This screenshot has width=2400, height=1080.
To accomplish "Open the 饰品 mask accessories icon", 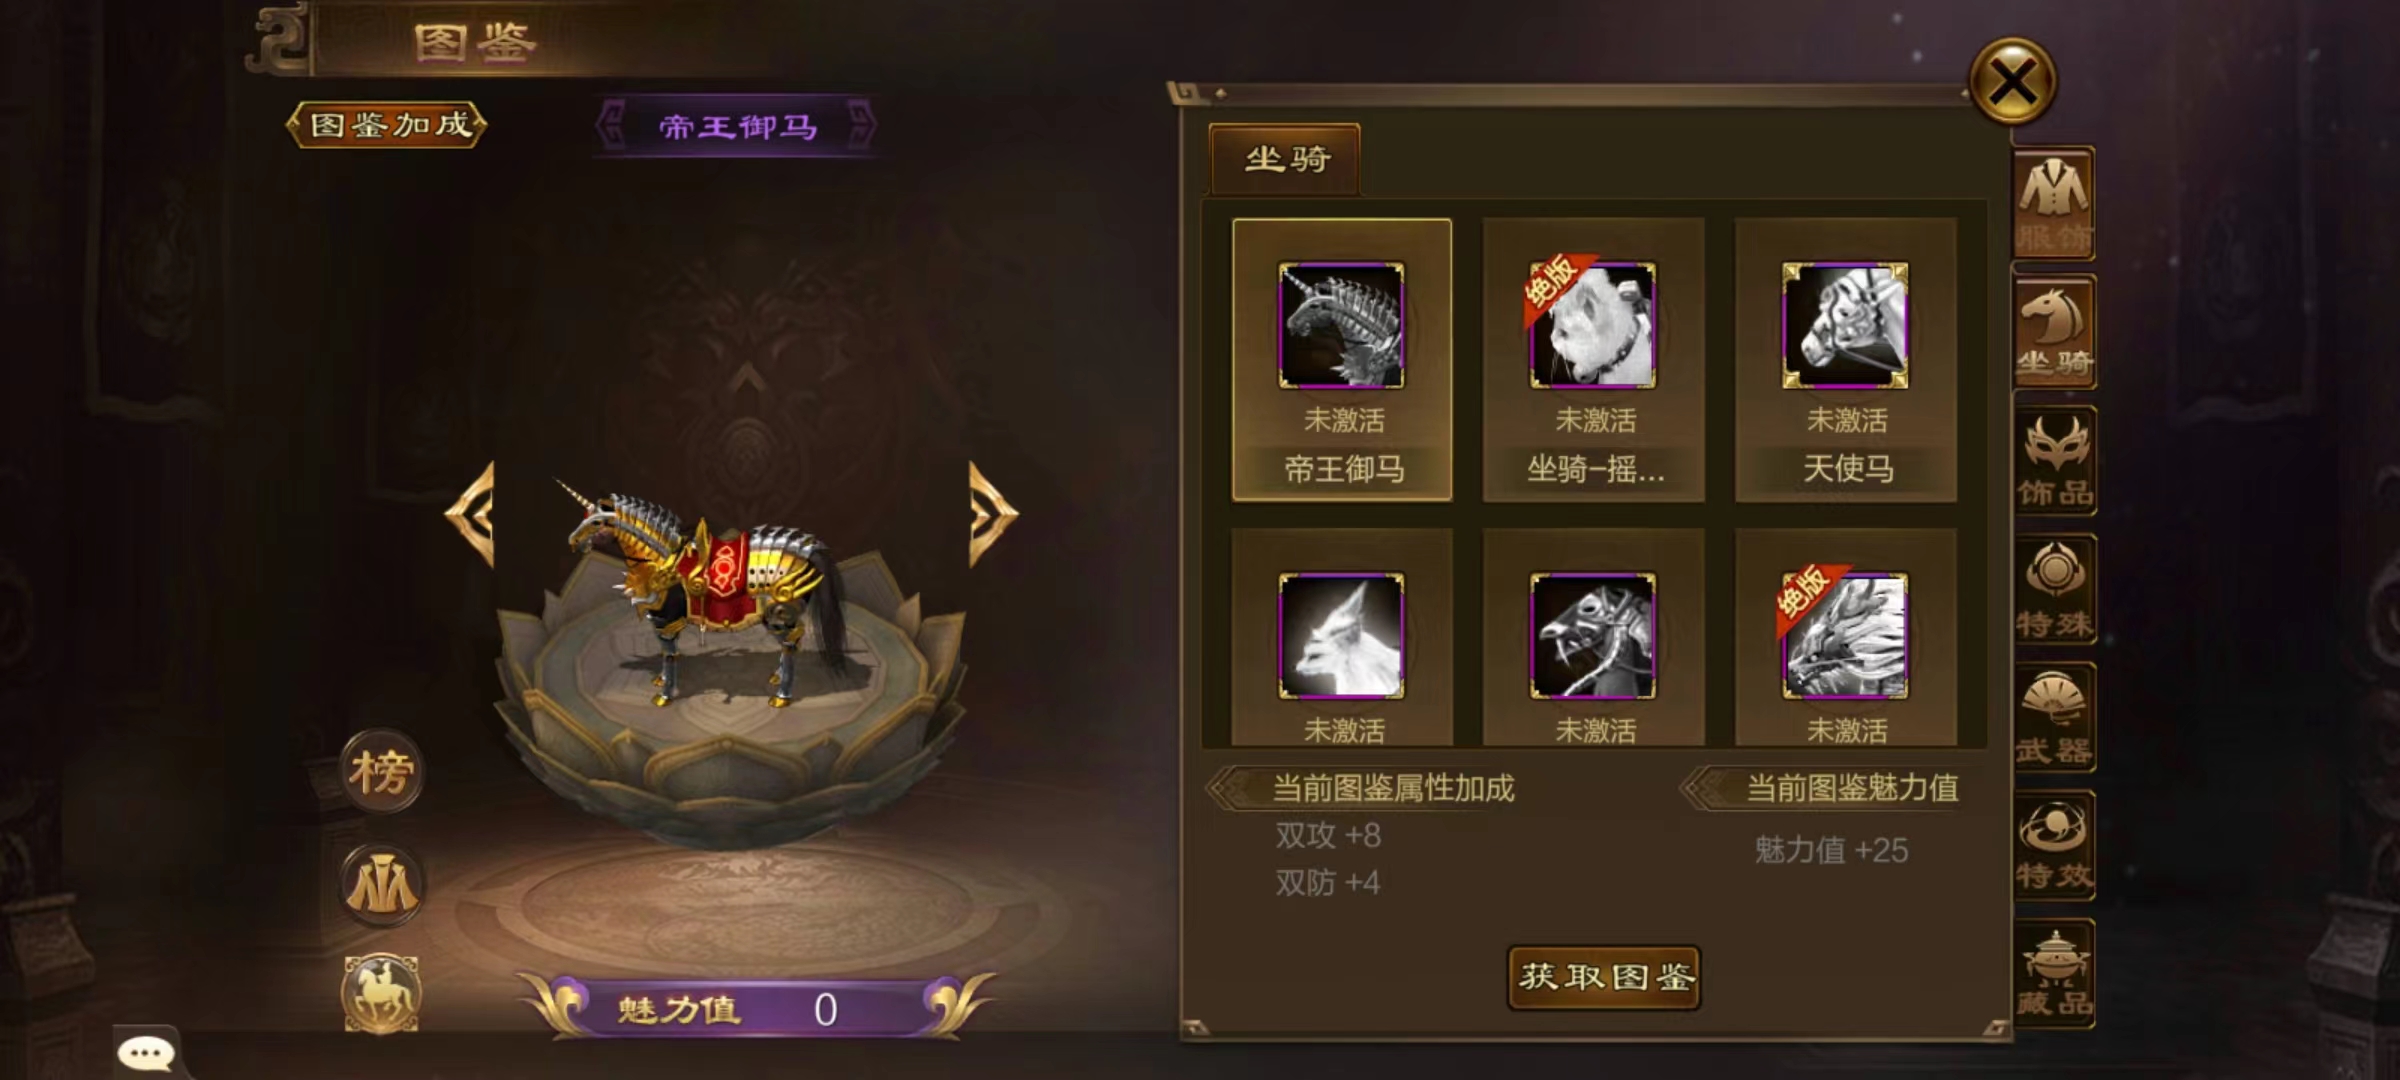I will pyautogui.click(x=2054, y=460).
